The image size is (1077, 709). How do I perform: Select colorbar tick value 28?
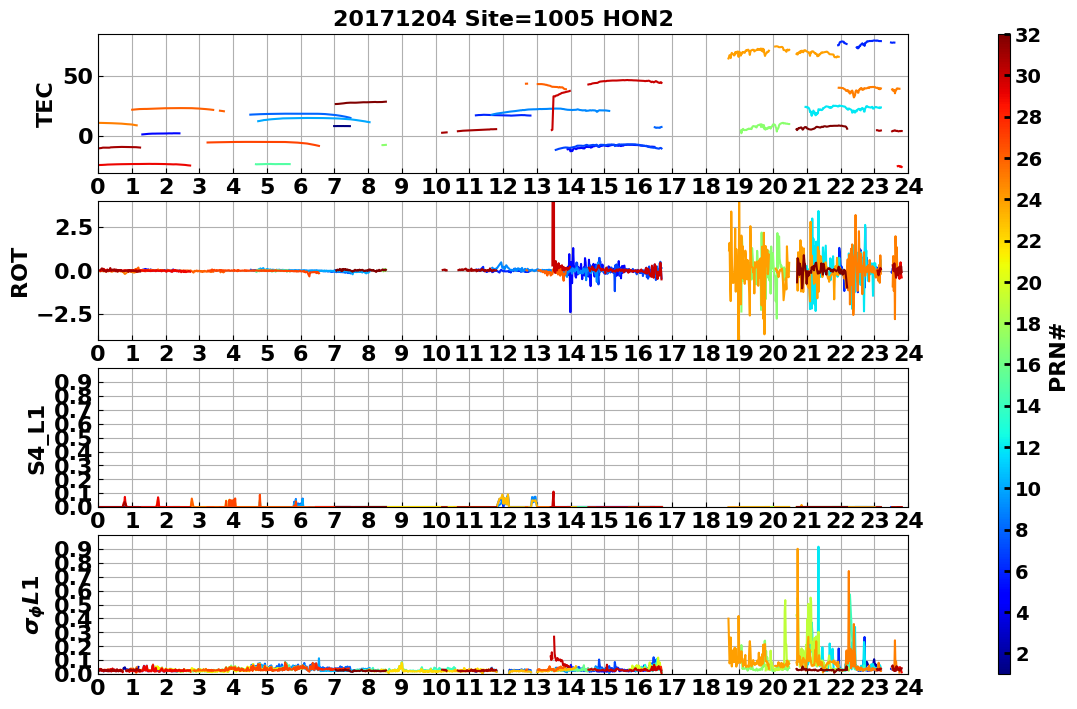click(x=1028, y=117)
